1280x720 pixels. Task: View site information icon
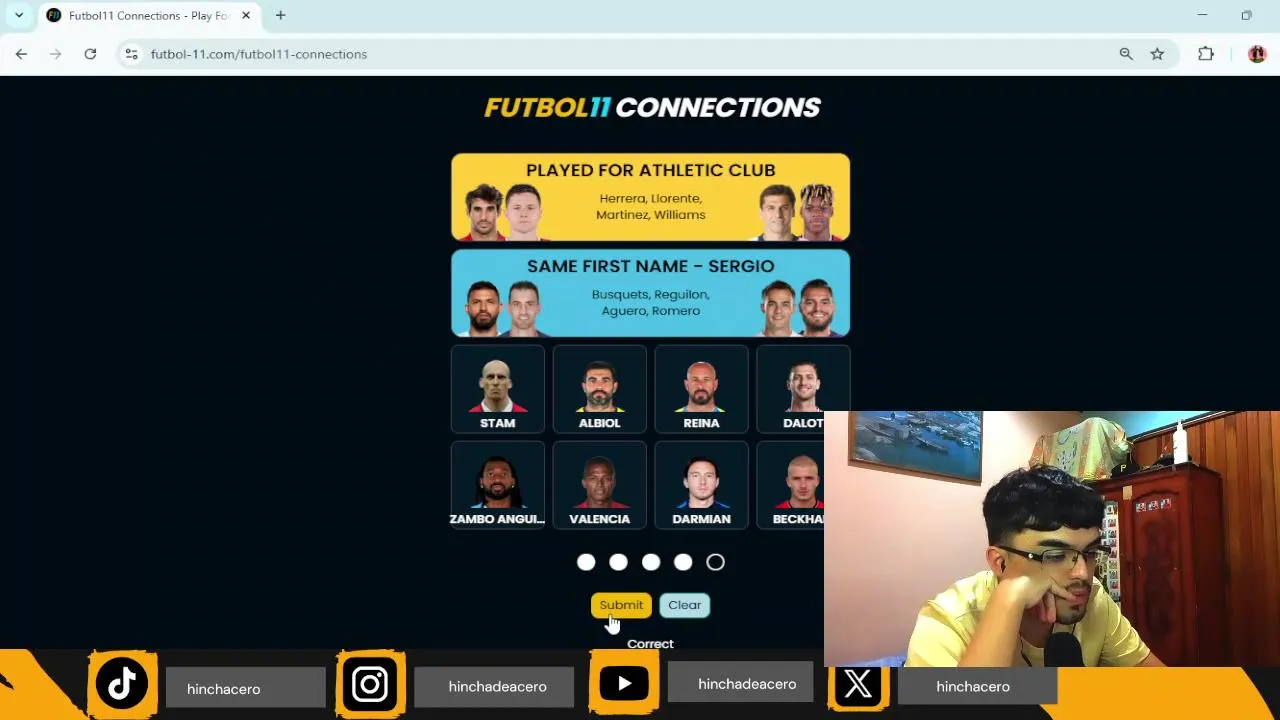(131, 54)
